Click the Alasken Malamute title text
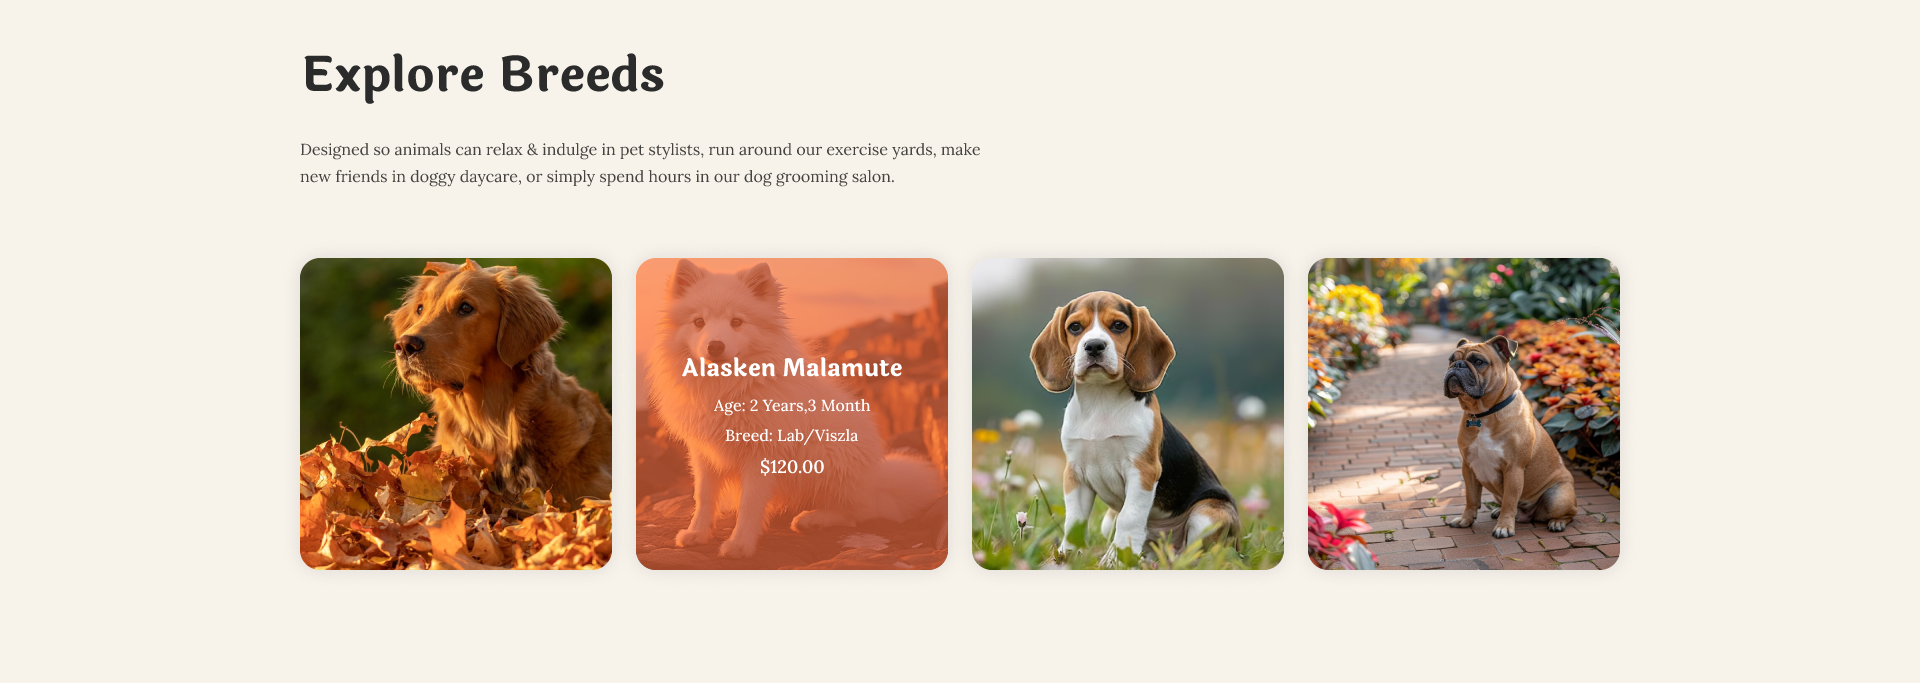Image resolution: width=1920 pixels, height=683 pixels. [x=792, y=368]
